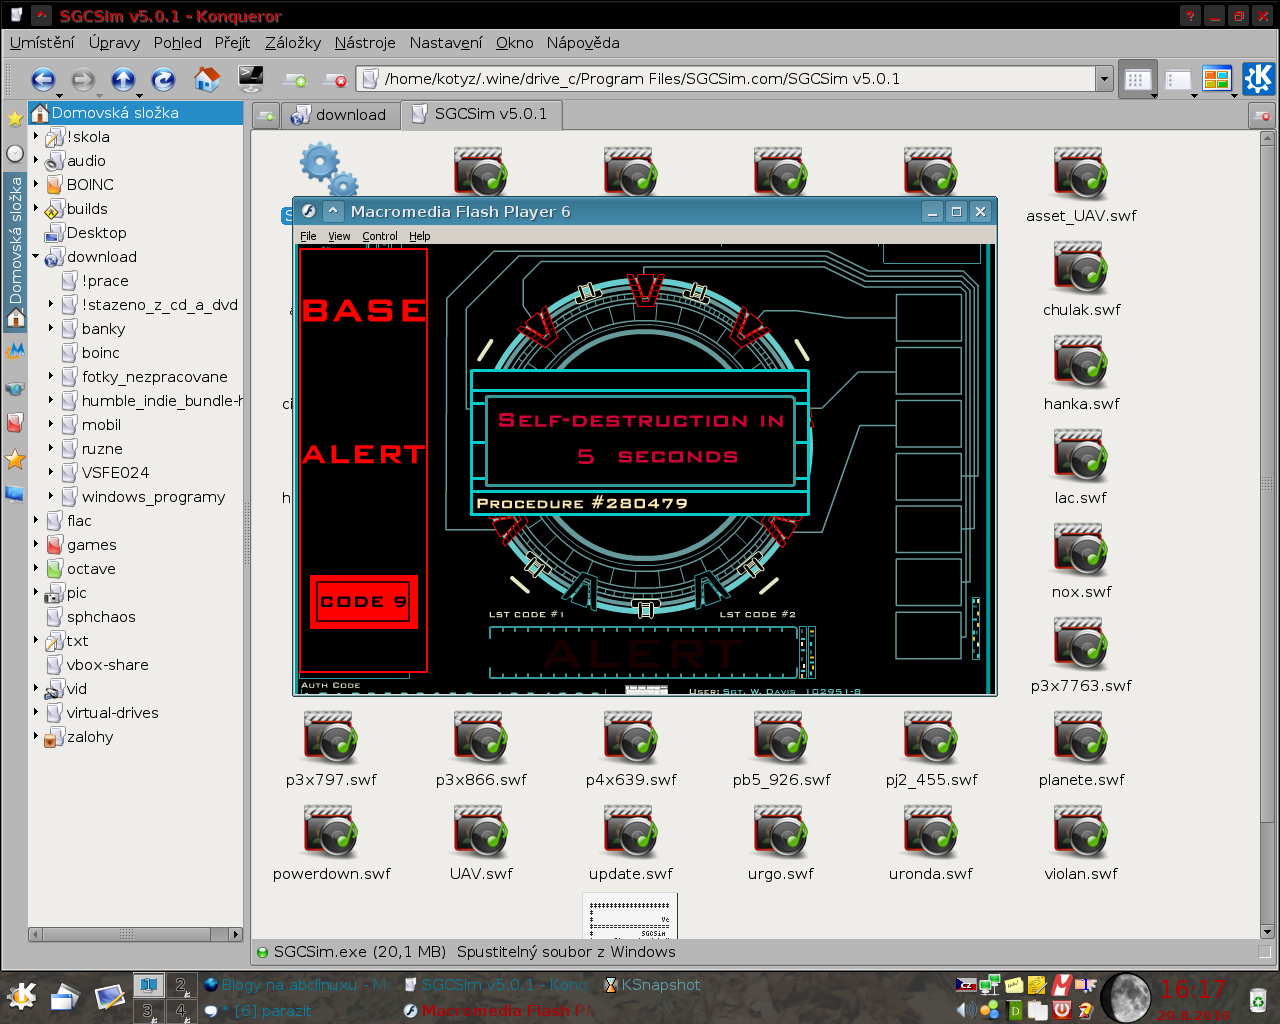Open the planete.swf file icon

point(1081,739)
